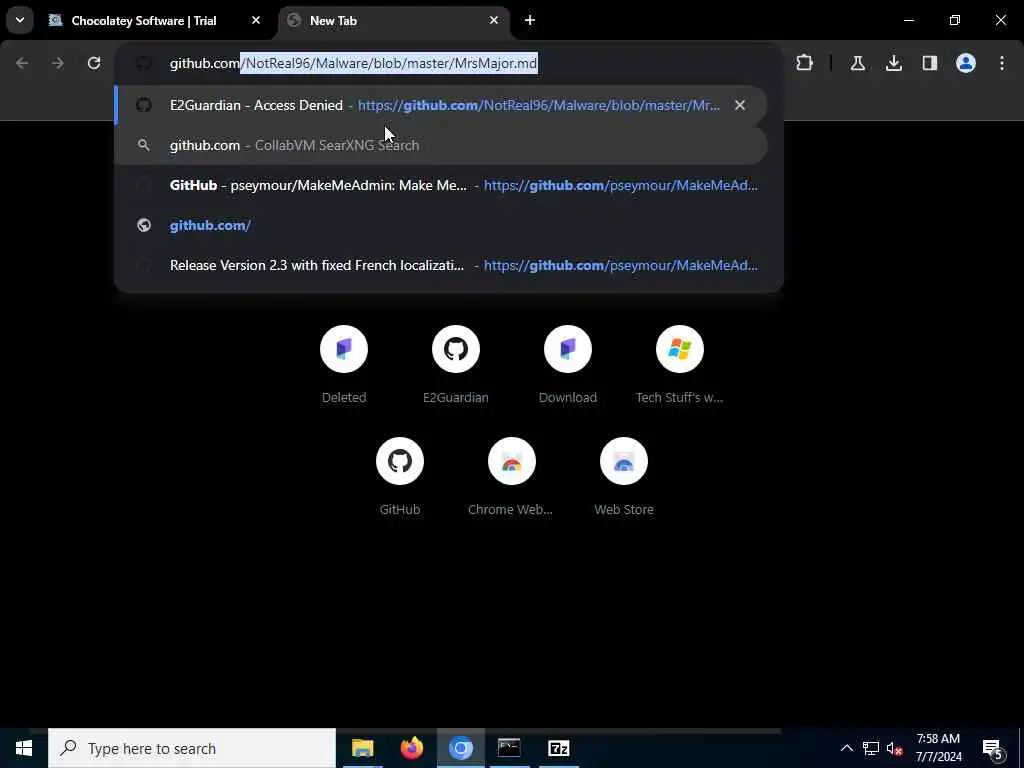The height and width of the screenshot is (768, 1024).
Task: Click the Chrome taskbar icon
Action: pyautogui.click(x=460, y=748)
